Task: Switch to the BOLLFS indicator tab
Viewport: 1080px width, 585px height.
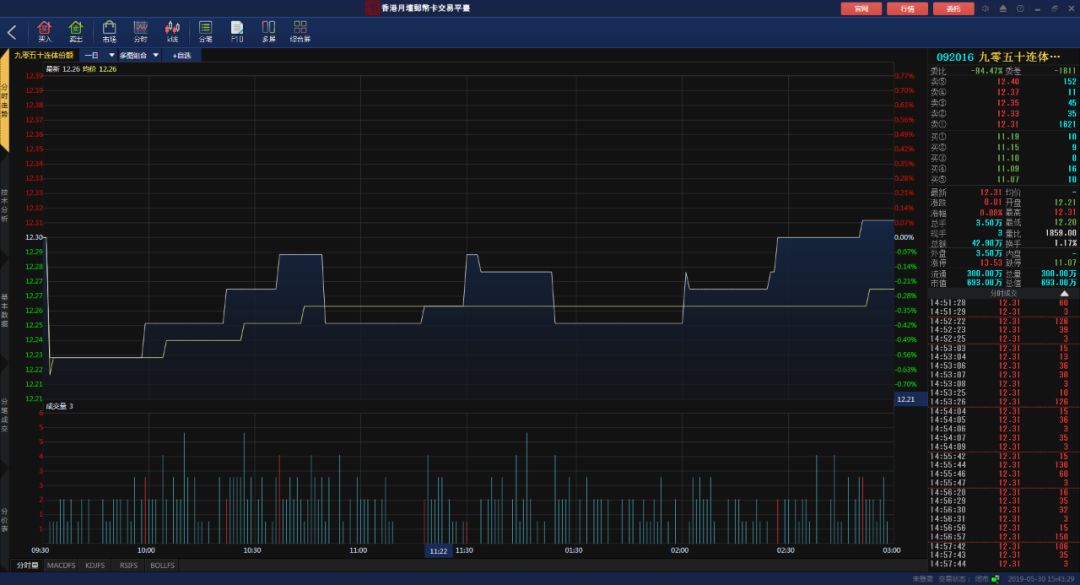Action: (163, 565)
